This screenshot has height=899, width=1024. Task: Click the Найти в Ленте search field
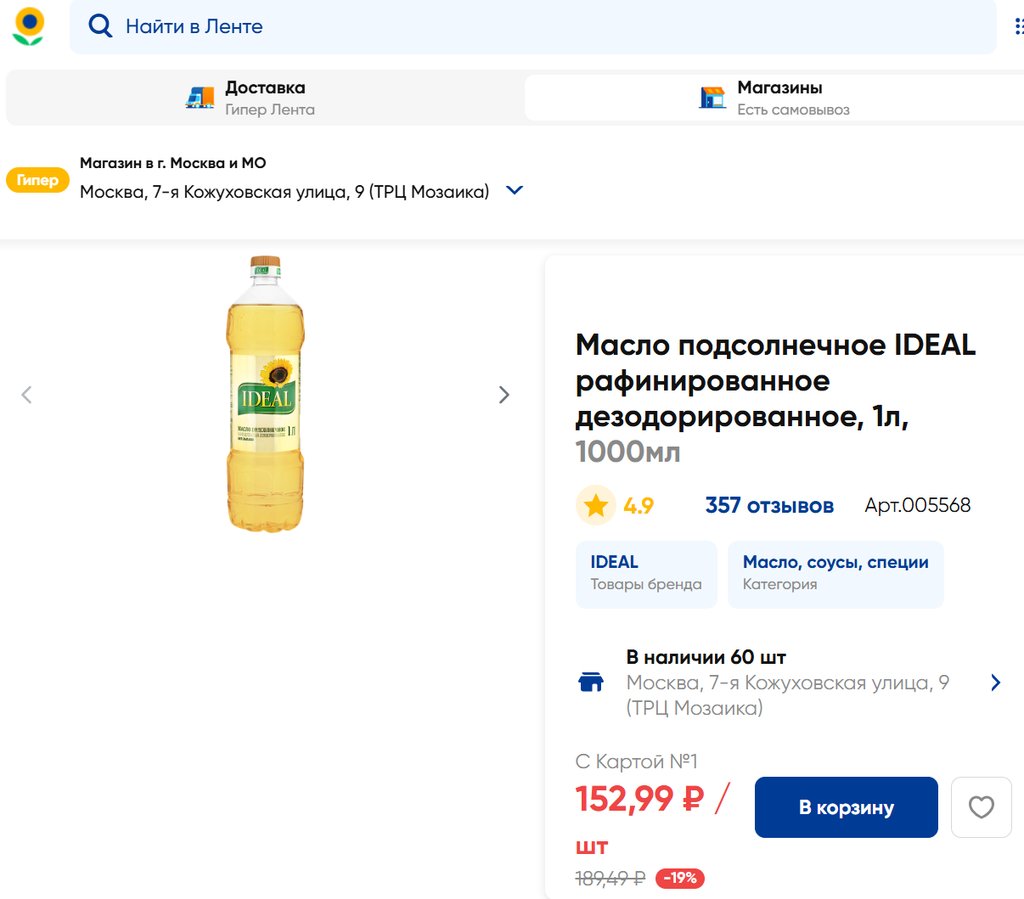point(540,26)
